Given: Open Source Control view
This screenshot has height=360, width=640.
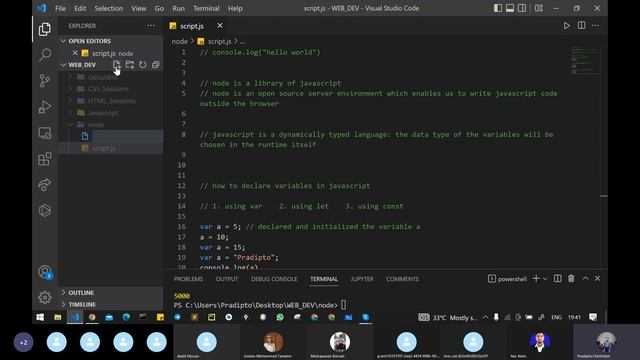Looking at the screenshot, I should (x=45, y=80).
